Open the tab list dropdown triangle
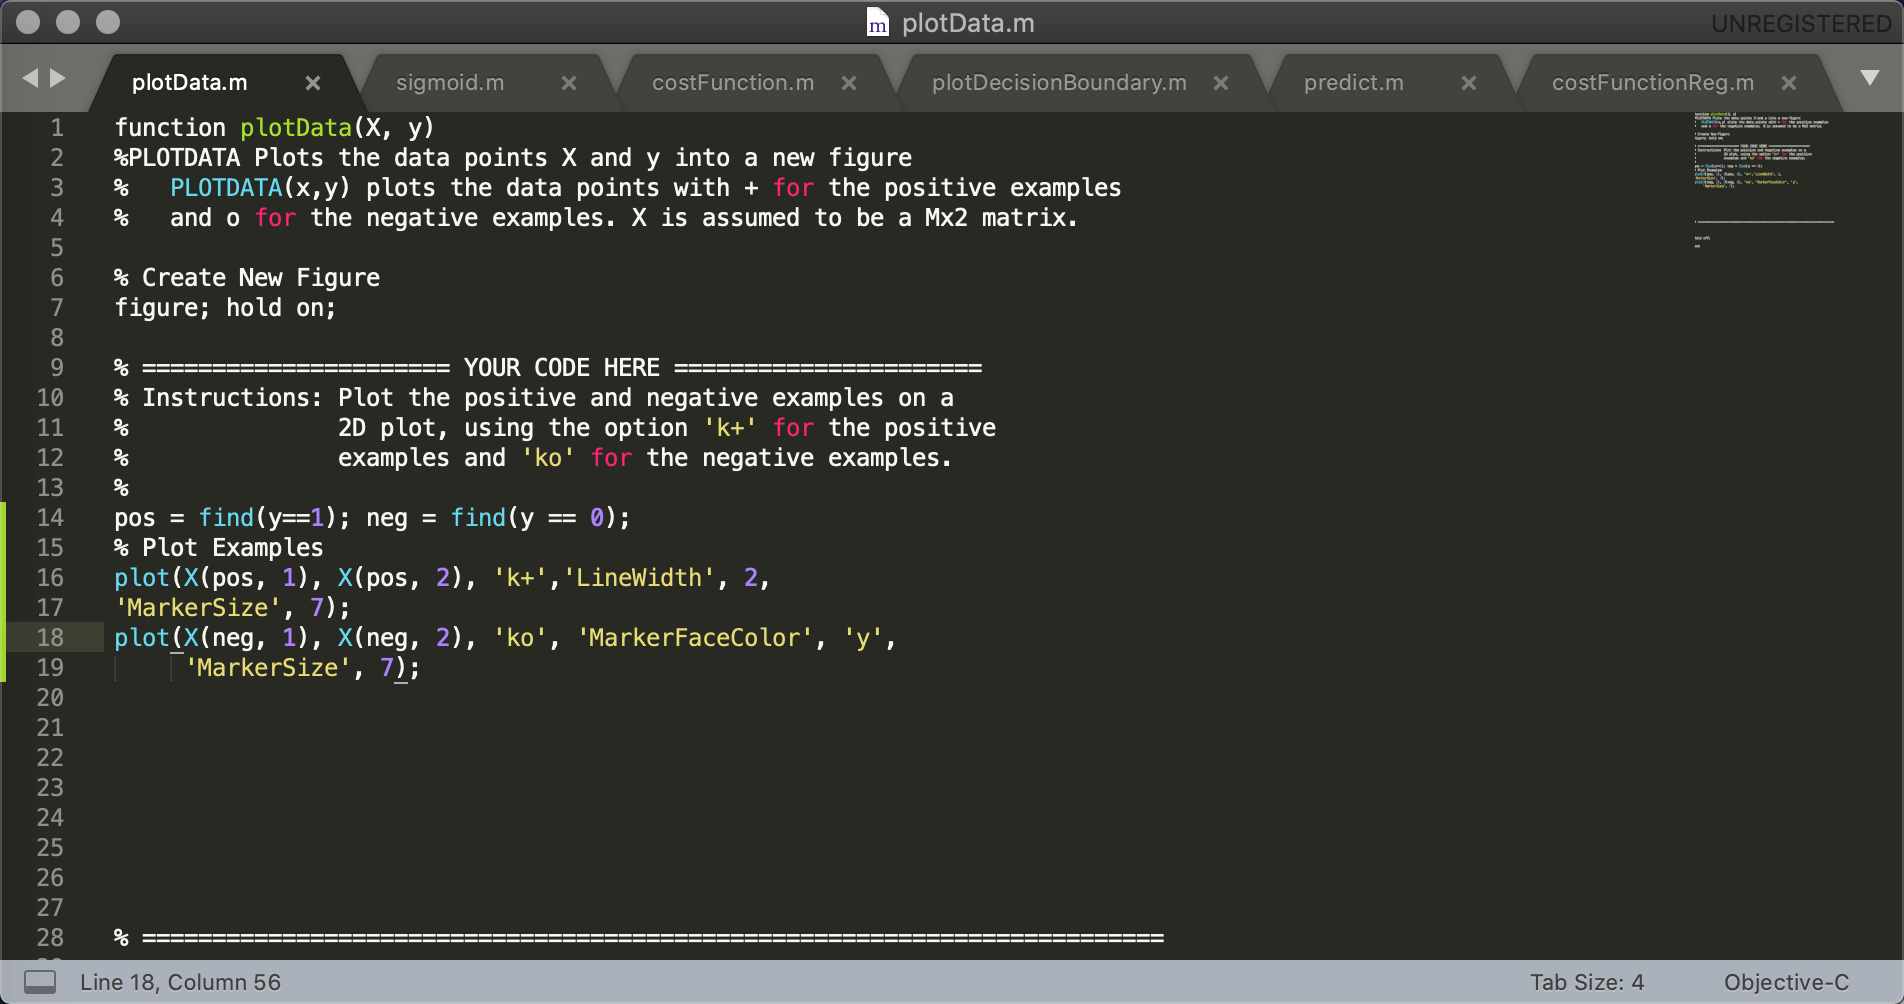Screen dimensions: 1904x1004 click(1869, 78)
